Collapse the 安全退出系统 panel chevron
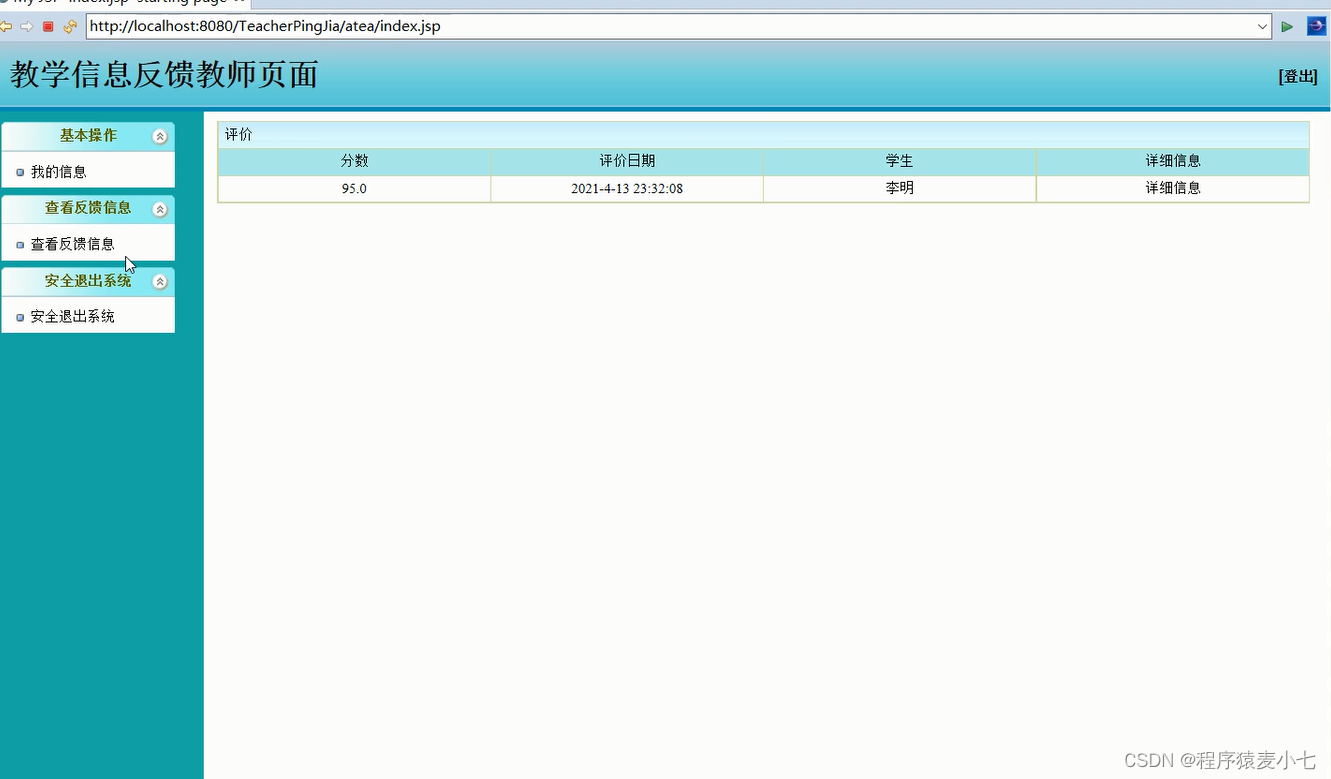Screen dimensions: 1331x779 click(159, 282)
